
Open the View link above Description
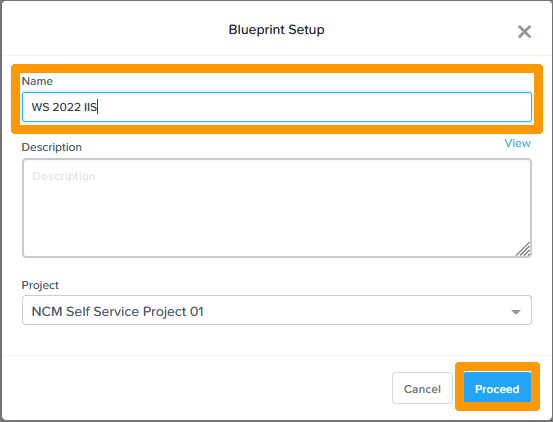pyautogui.click(x=517, y=143)
